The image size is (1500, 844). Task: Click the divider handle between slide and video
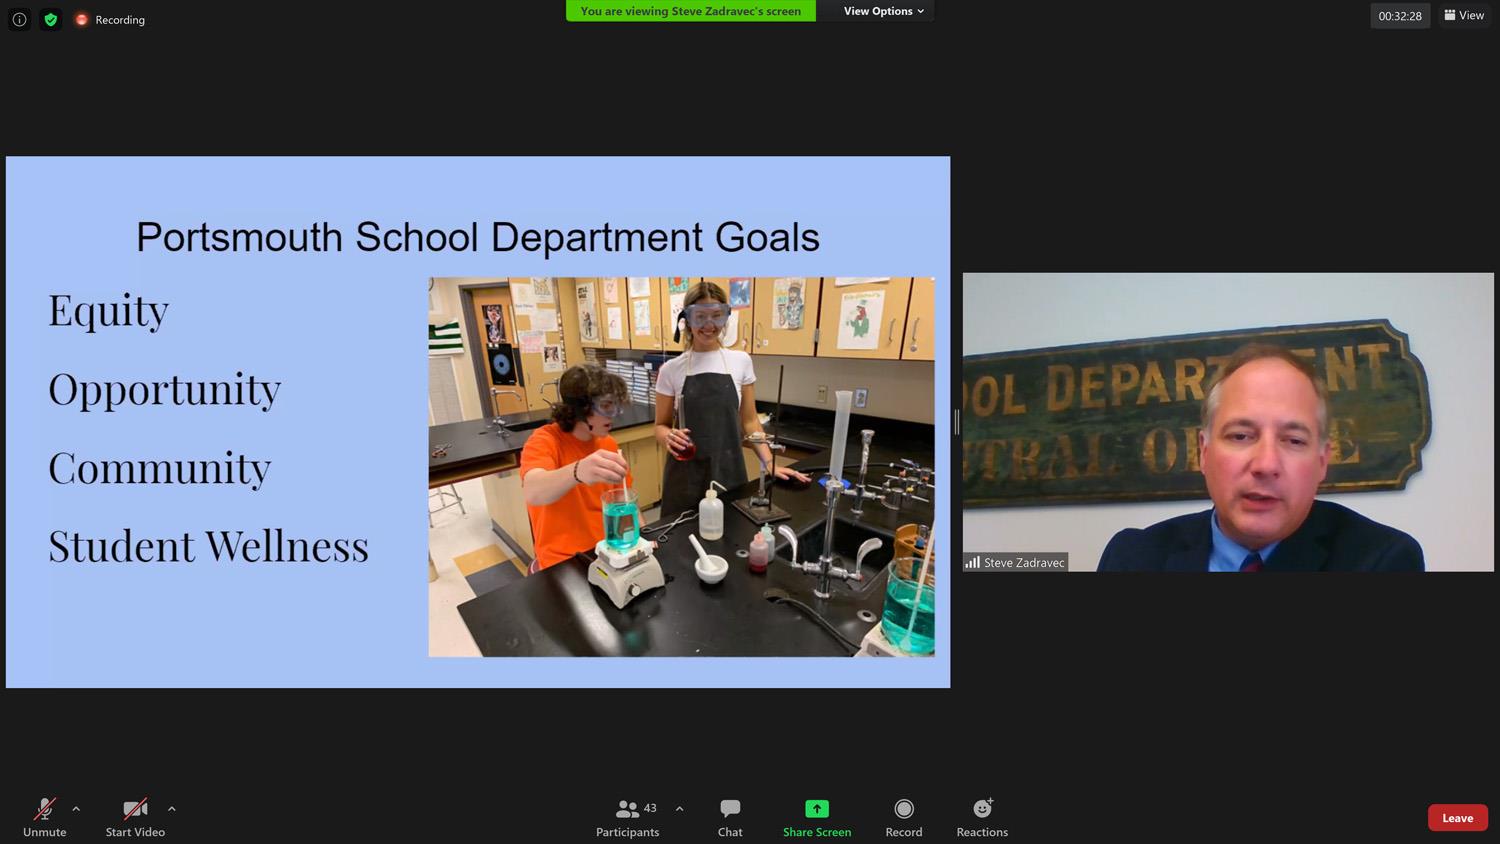click(956, 422)
